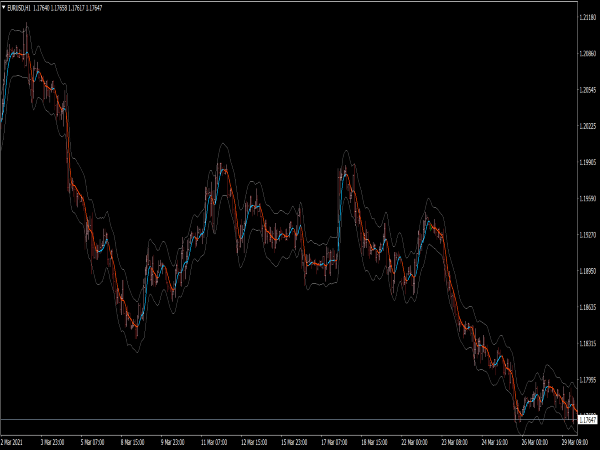
Task: Click the 23 Mar 08:00 time label
Action: point(455,442)
